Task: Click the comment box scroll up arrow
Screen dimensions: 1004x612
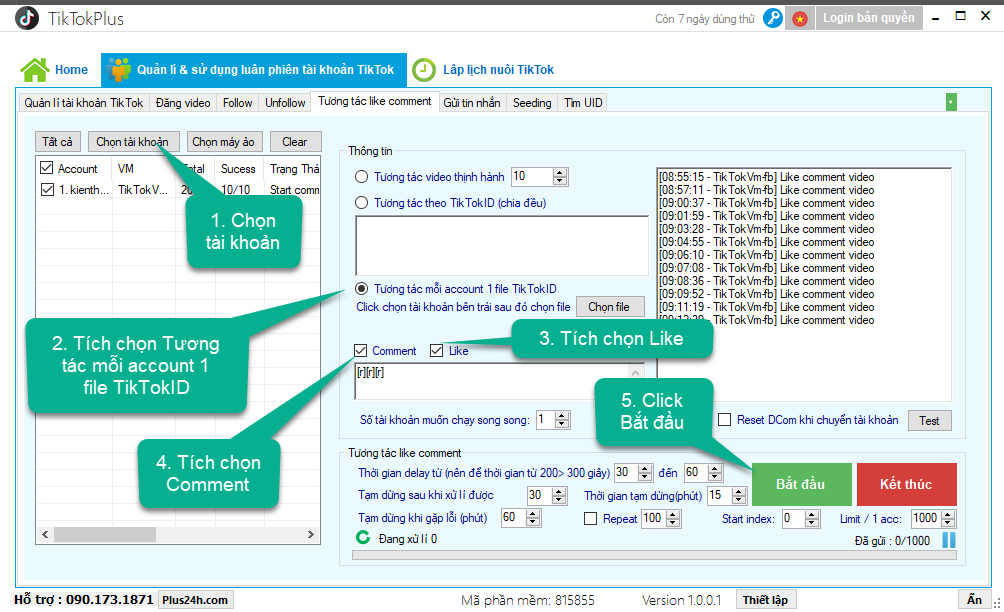Action: point(635,373)
